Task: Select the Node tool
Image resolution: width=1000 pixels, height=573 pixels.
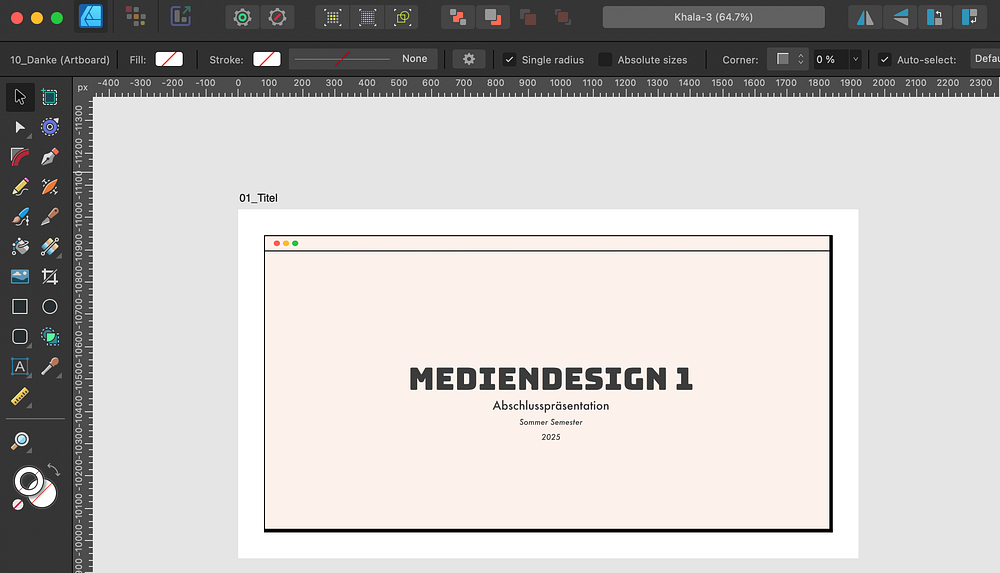Action: [20, 127]
